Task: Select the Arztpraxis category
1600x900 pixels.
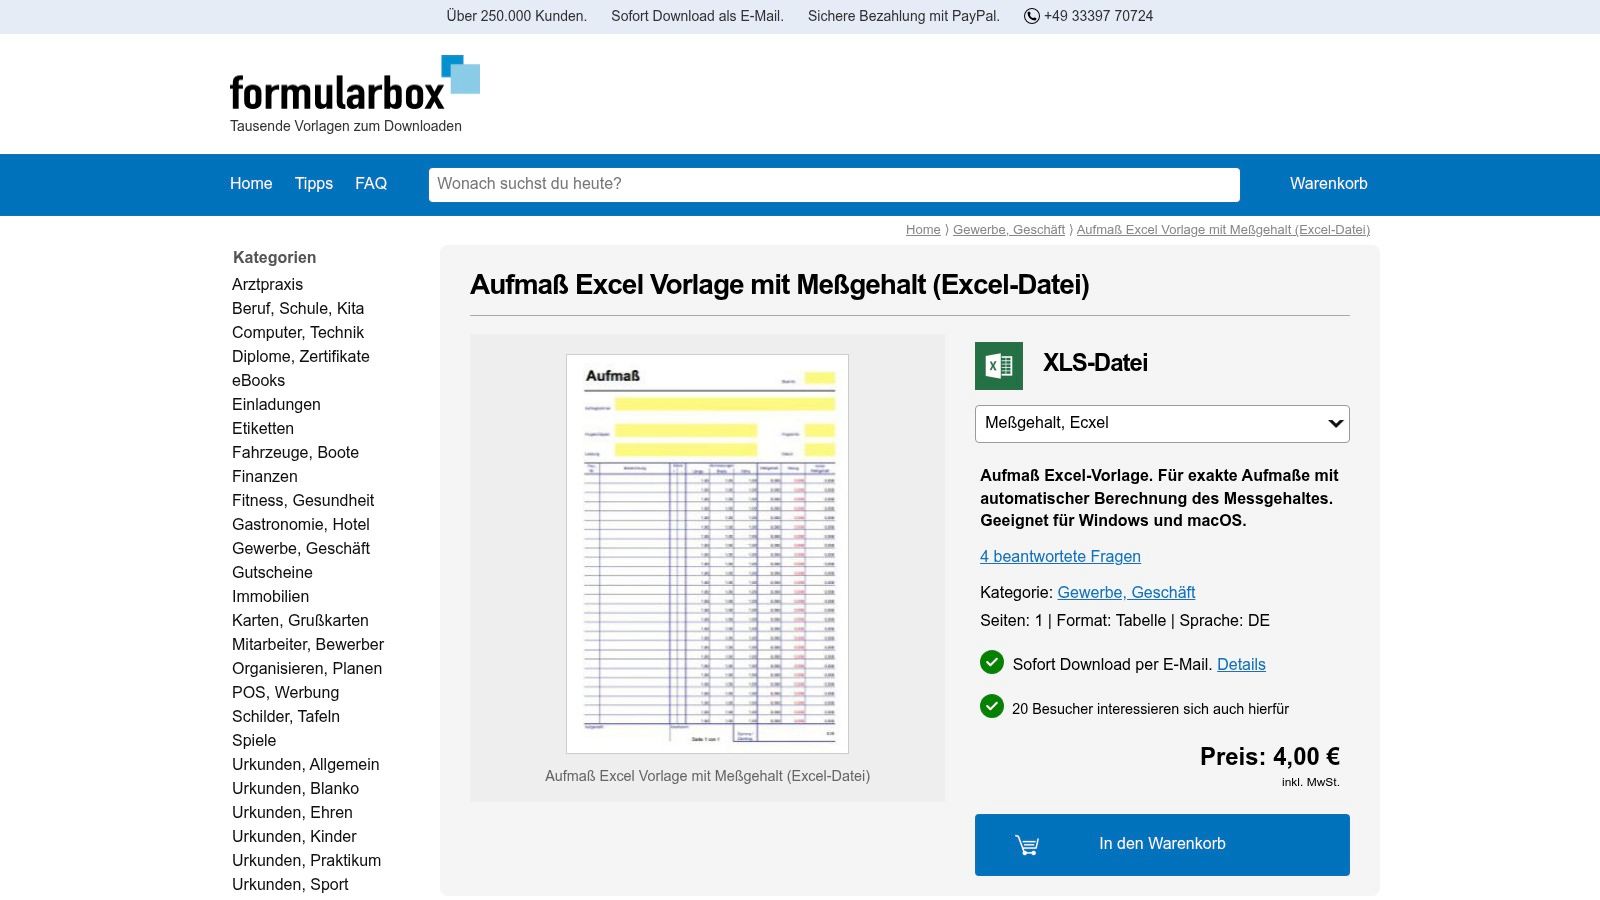Action: [267, 285]
